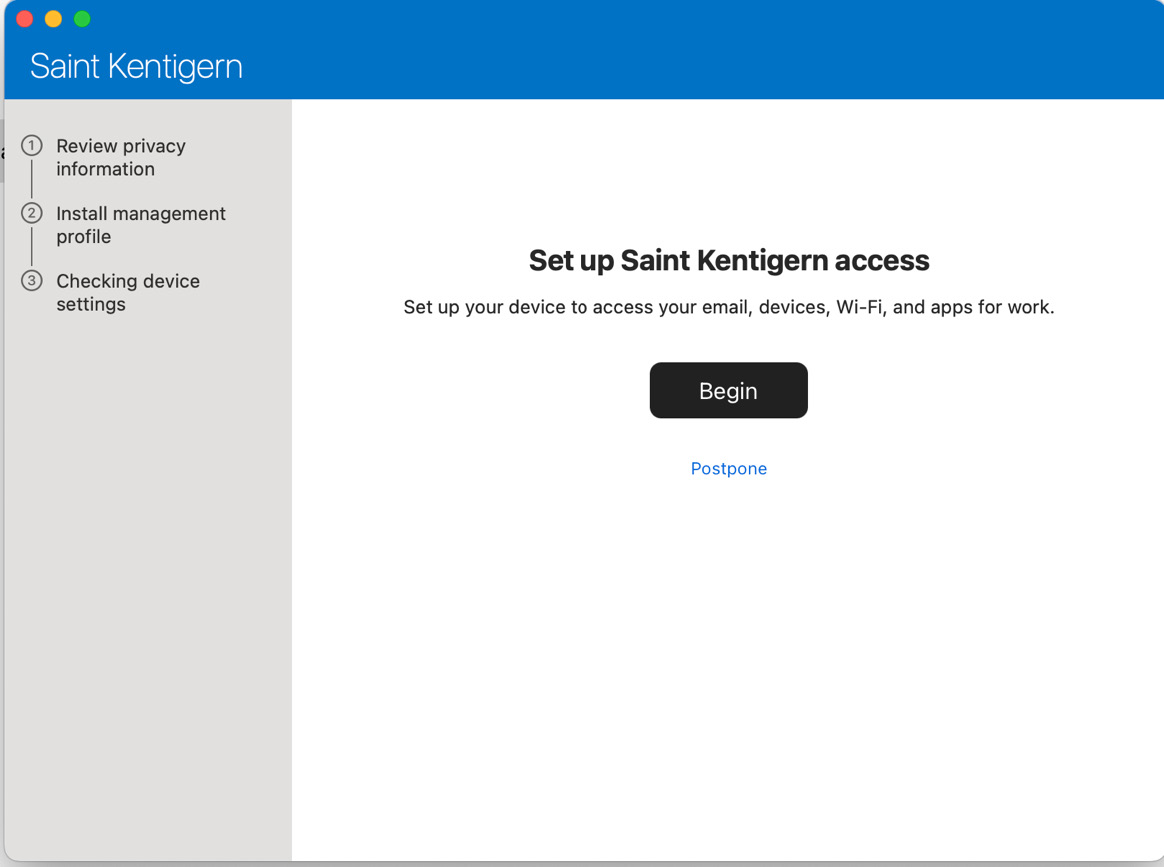Image resolution: width=1164 pixels, height=867 pixels.
Task: Minimize the window with the yellow button
Action: pos(53,19)
